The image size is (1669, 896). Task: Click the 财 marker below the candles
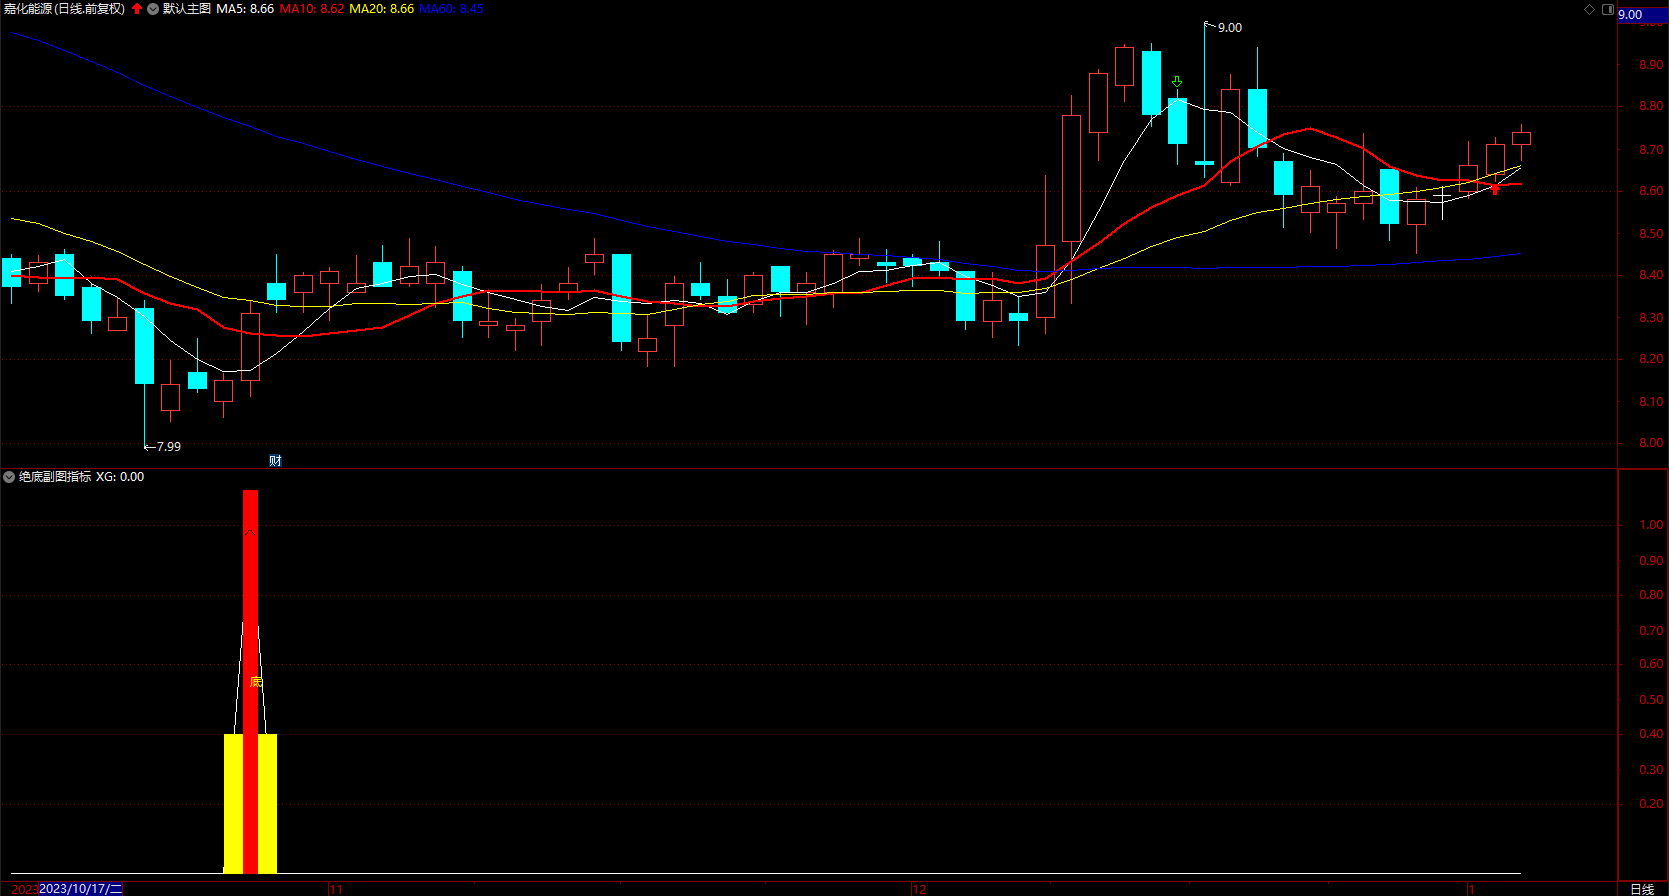pyautogui.click(x=275, y=460)
